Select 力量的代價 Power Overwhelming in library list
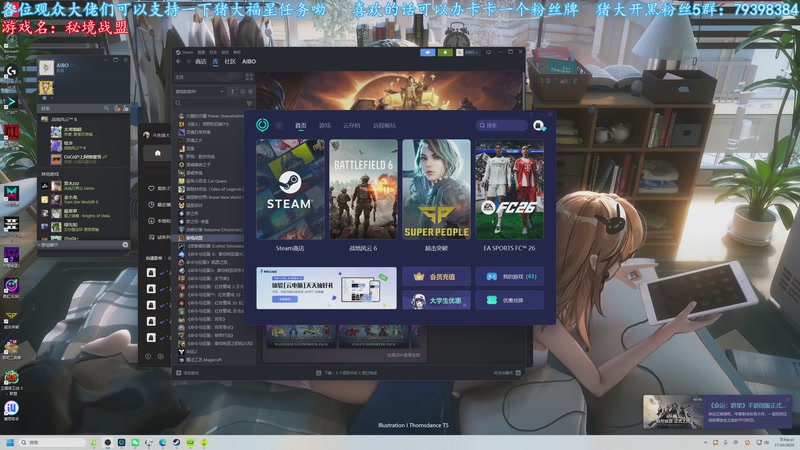This screenshot has height=450, width=800. point(210,116)
